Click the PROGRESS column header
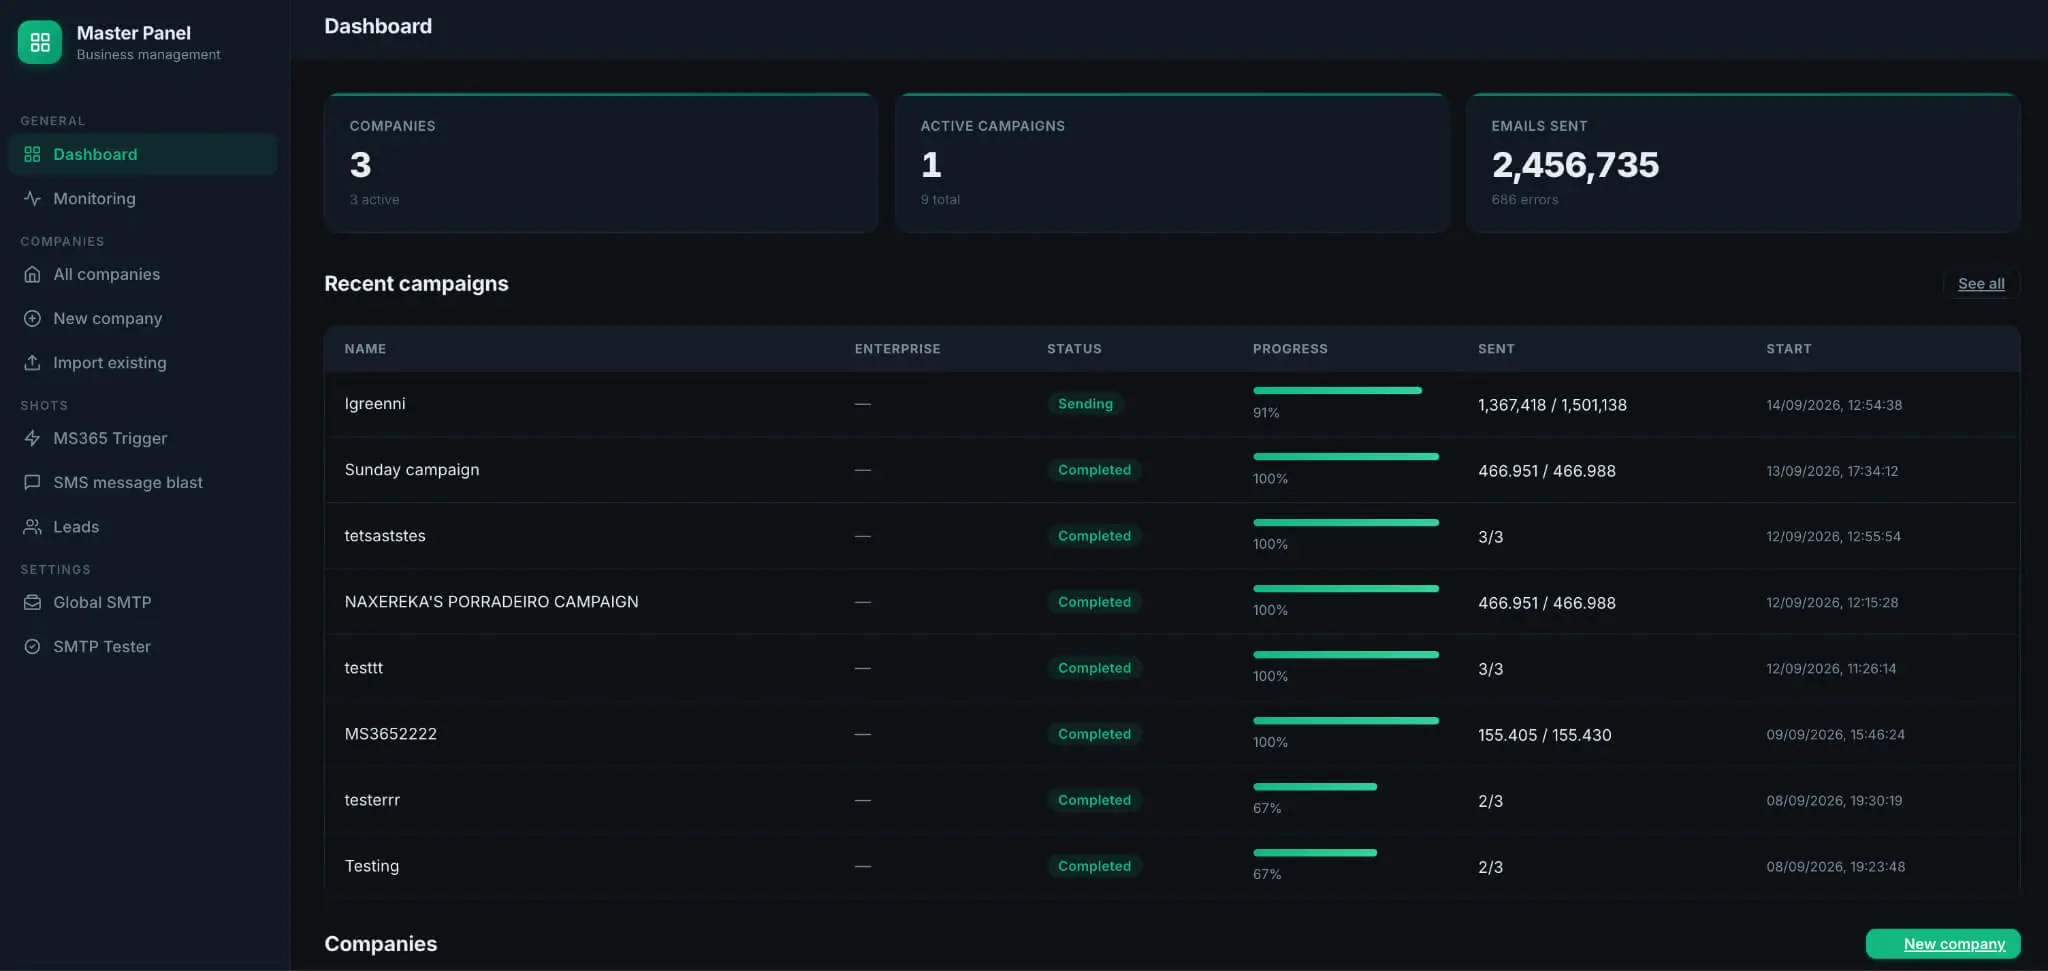Image resolution: width=2048 pixels, height=971 pixels. point(1290,348)
